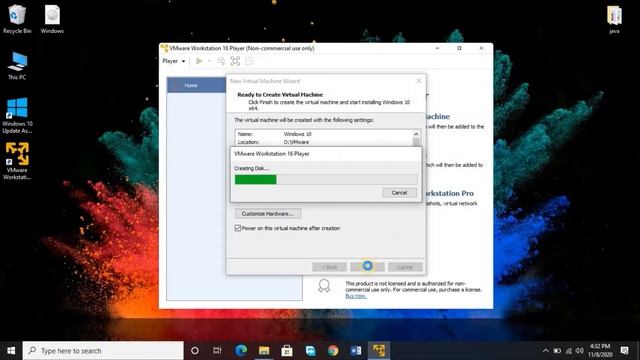This screenshot has width=640, height=360.
Task: Click the network tray icon
Action: click(568, 351)
